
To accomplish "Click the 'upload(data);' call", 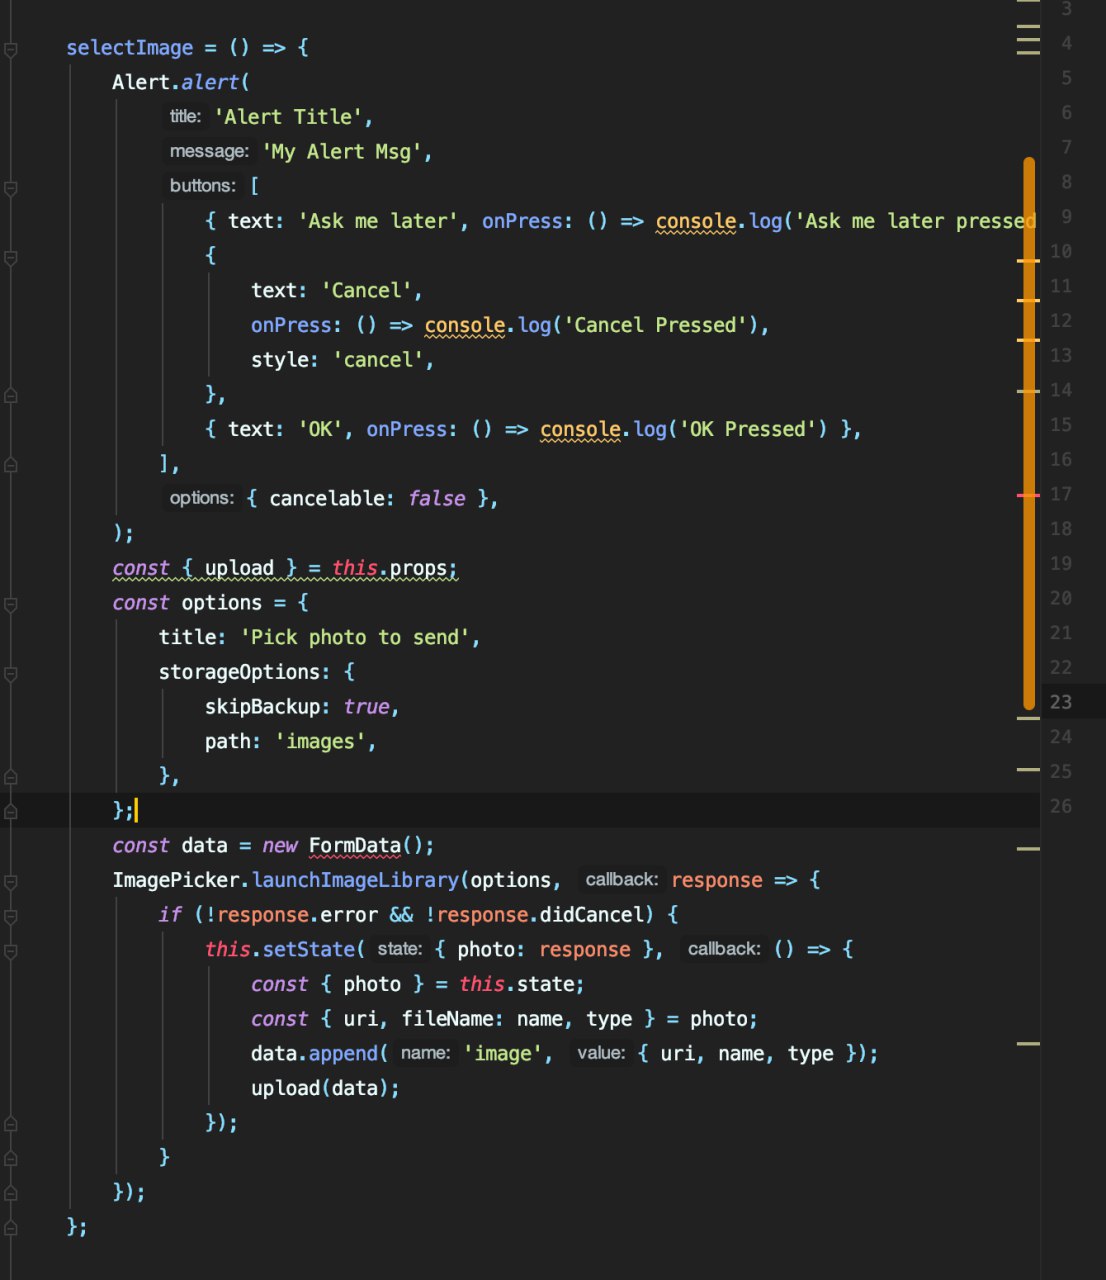I will click(325, 1088).
